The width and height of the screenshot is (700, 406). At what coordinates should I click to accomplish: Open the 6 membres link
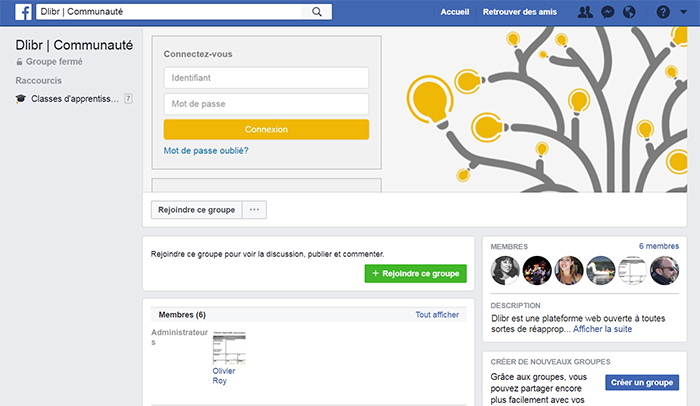(659, 246)
